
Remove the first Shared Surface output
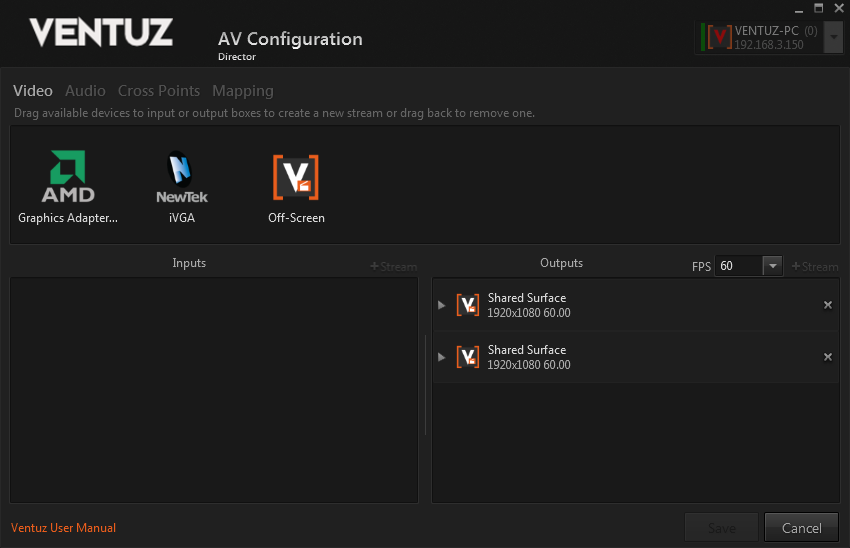827,305
